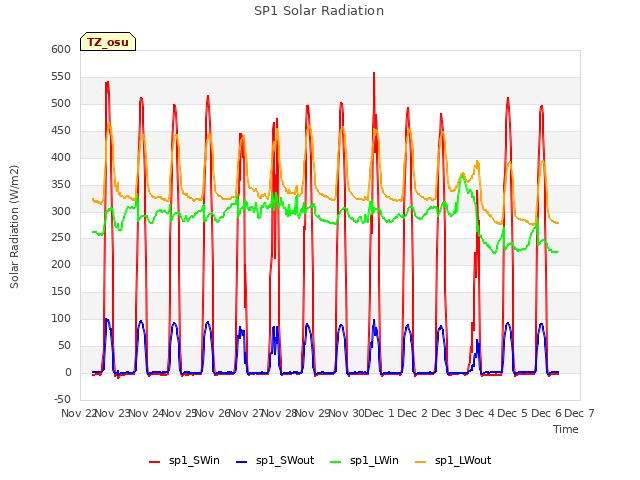Click the 550 y-axis tick label
This screenshot has width=640, height=480.
61,76
